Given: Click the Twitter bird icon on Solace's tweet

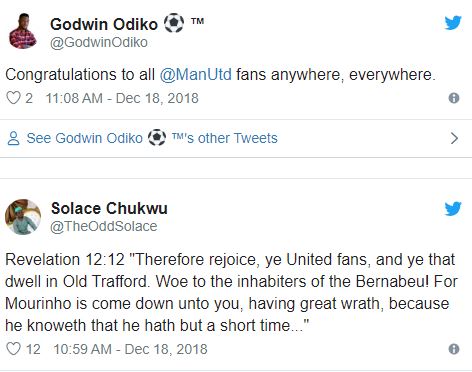Looking at the screenshot, I should tap(453, 209).
